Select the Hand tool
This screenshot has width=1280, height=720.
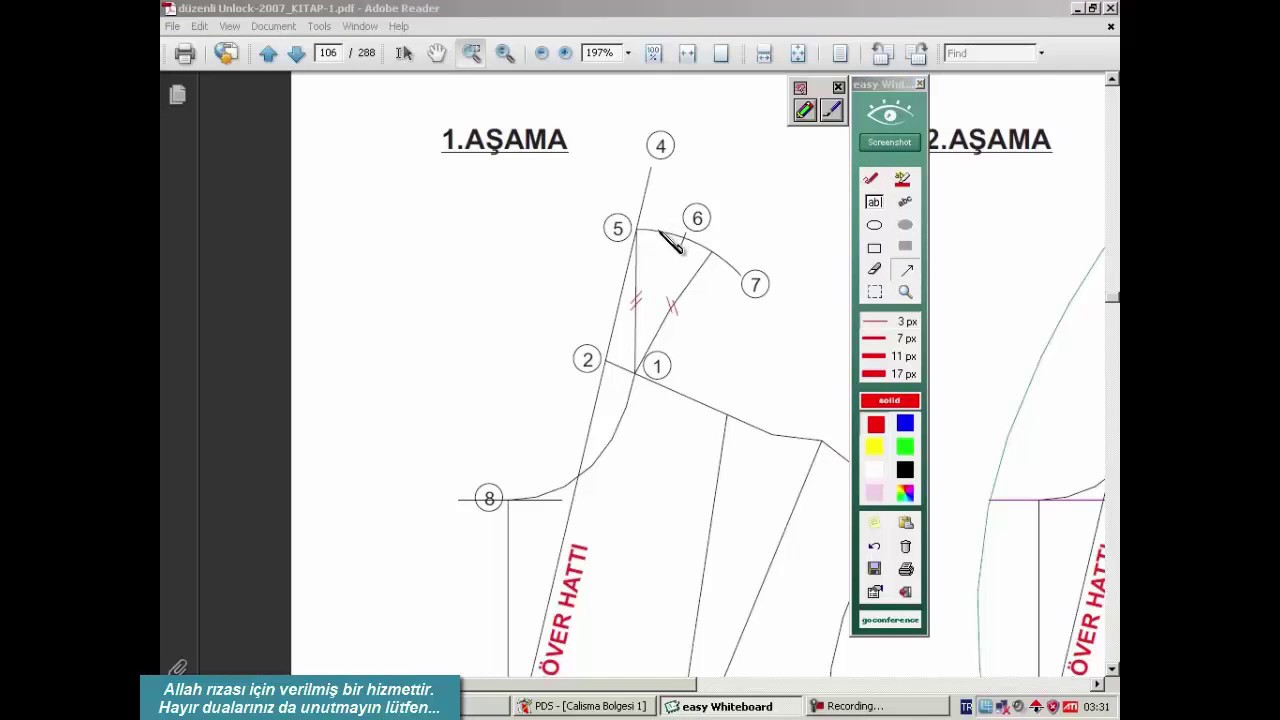click(x=437, y=53)
